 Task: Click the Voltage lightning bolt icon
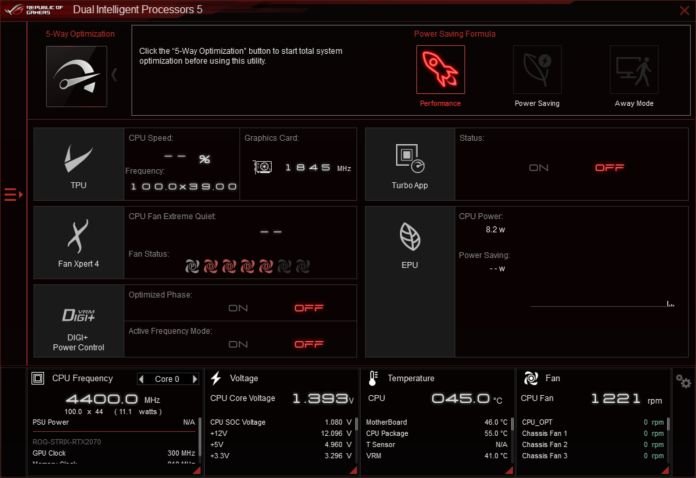click(216, 378)
